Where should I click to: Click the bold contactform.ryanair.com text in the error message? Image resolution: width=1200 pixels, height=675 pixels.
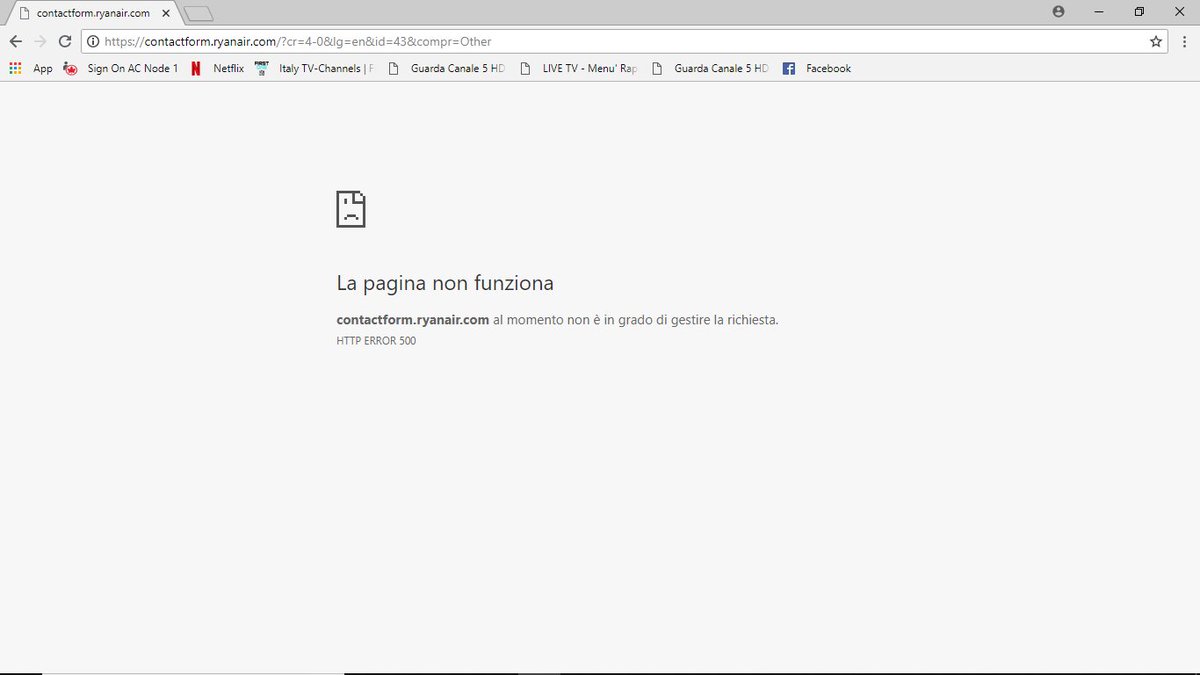point(413,320)
